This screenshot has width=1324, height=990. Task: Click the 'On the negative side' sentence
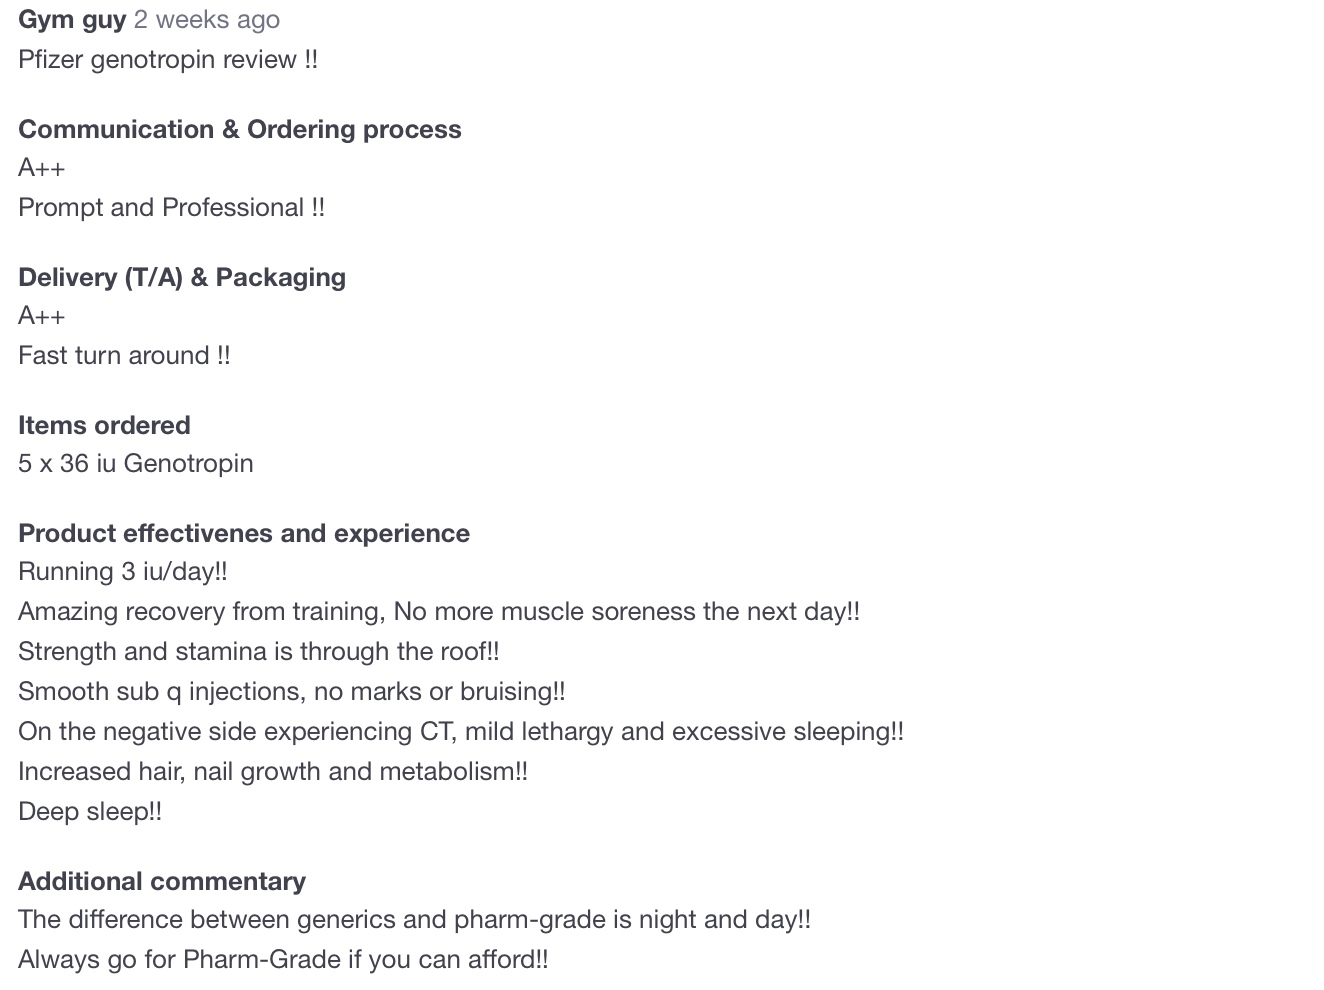[461, 732]
